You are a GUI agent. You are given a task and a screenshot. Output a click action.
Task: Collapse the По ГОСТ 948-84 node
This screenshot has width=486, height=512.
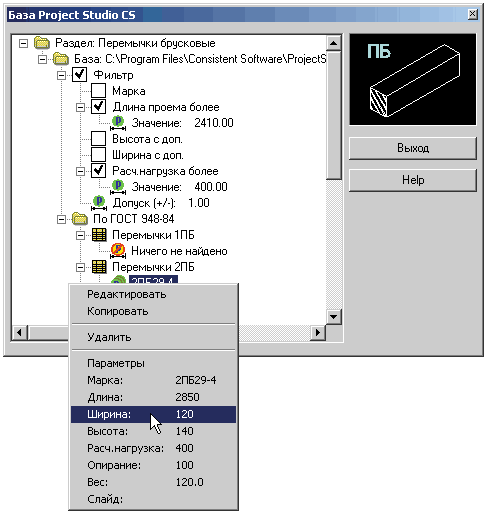click(61, 219)
